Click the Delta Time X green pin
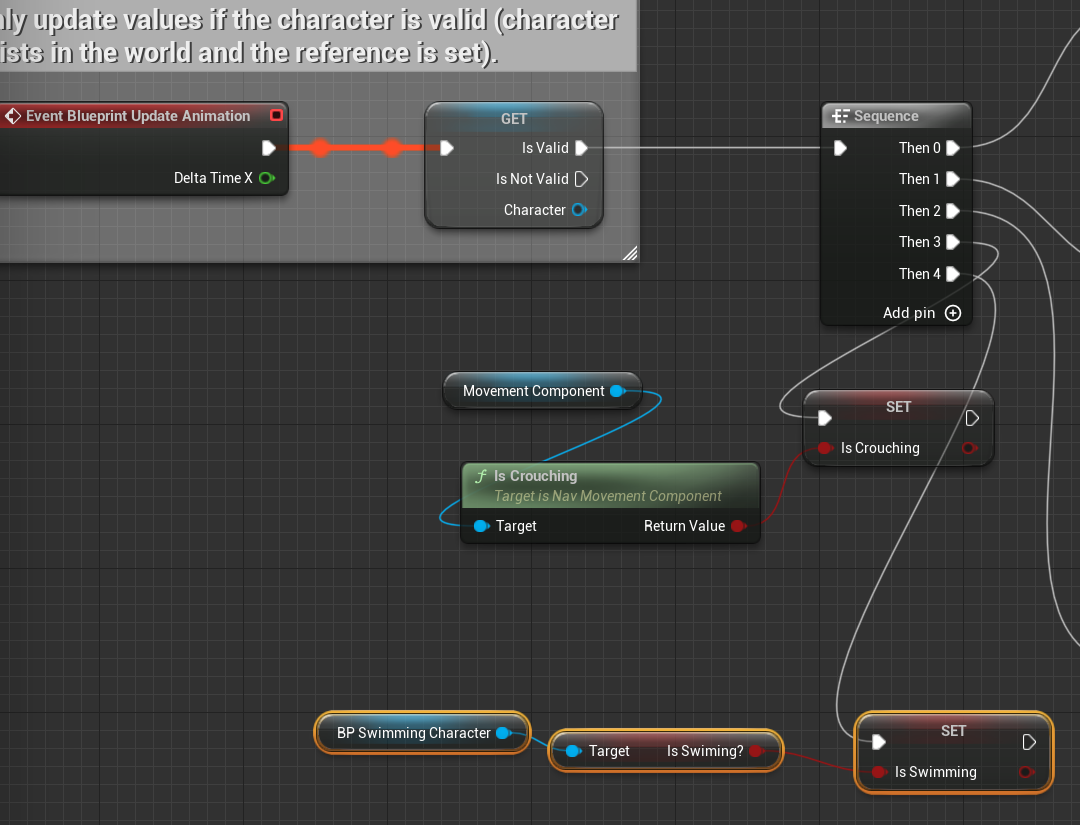Viewport: 1080px width, 825px height. pos(266,178)
